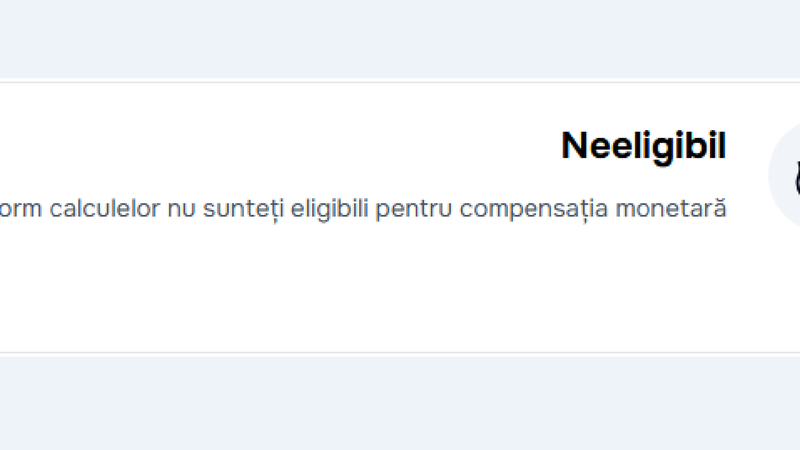Click the top border line of the result card
Image resolution: width=800 pixels, height=450 pixels.
tap(400, 82)
